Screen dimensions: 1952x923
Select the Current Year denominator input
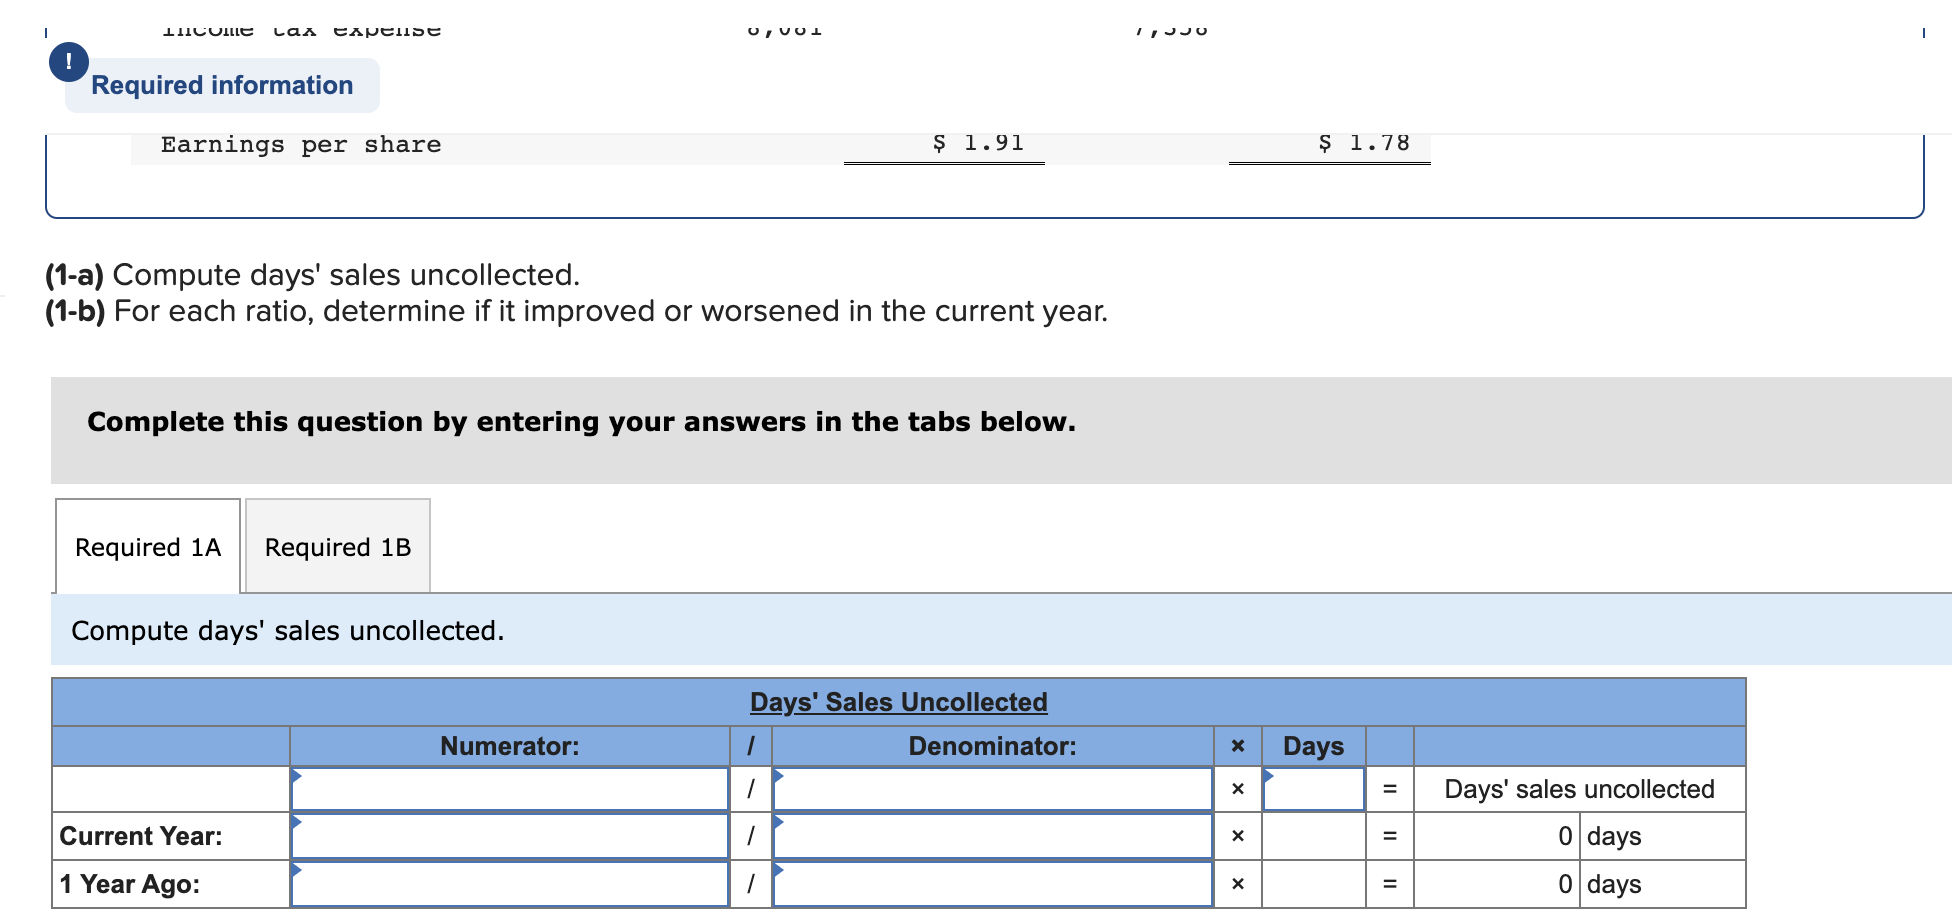pyautogui.click(x=993, y=836)
